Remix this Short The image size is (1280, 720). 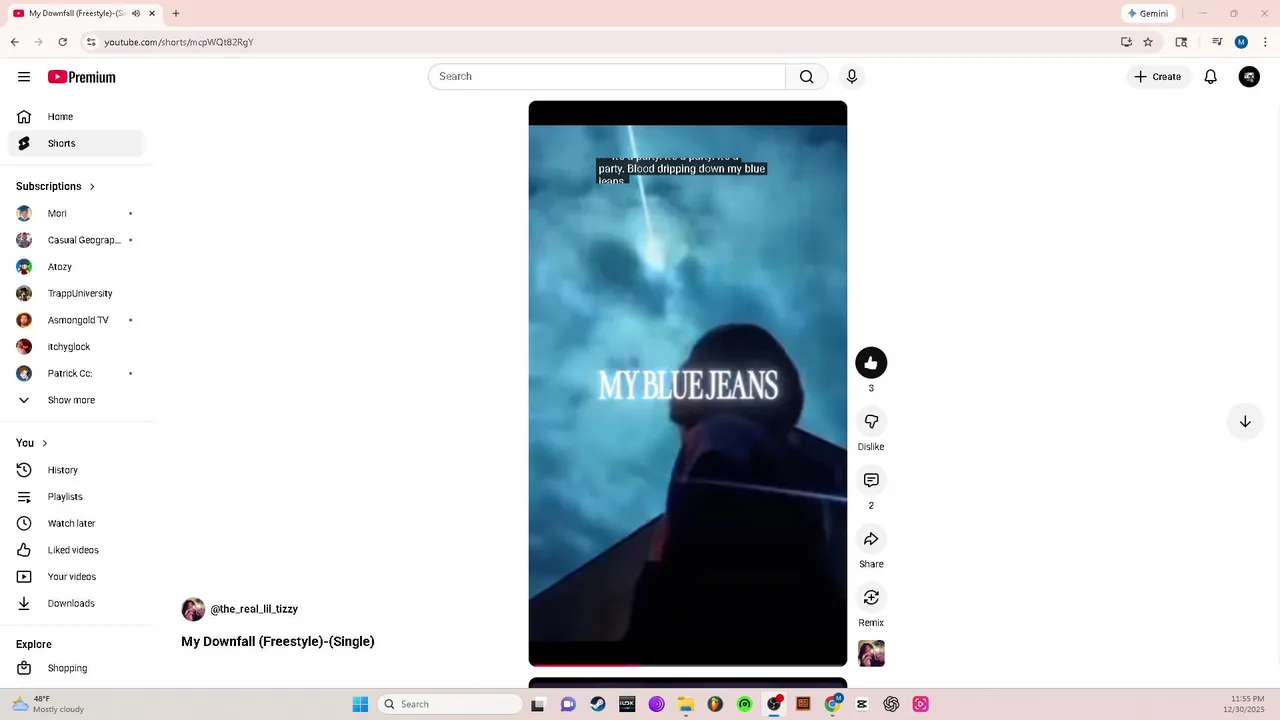coord(871,597)
